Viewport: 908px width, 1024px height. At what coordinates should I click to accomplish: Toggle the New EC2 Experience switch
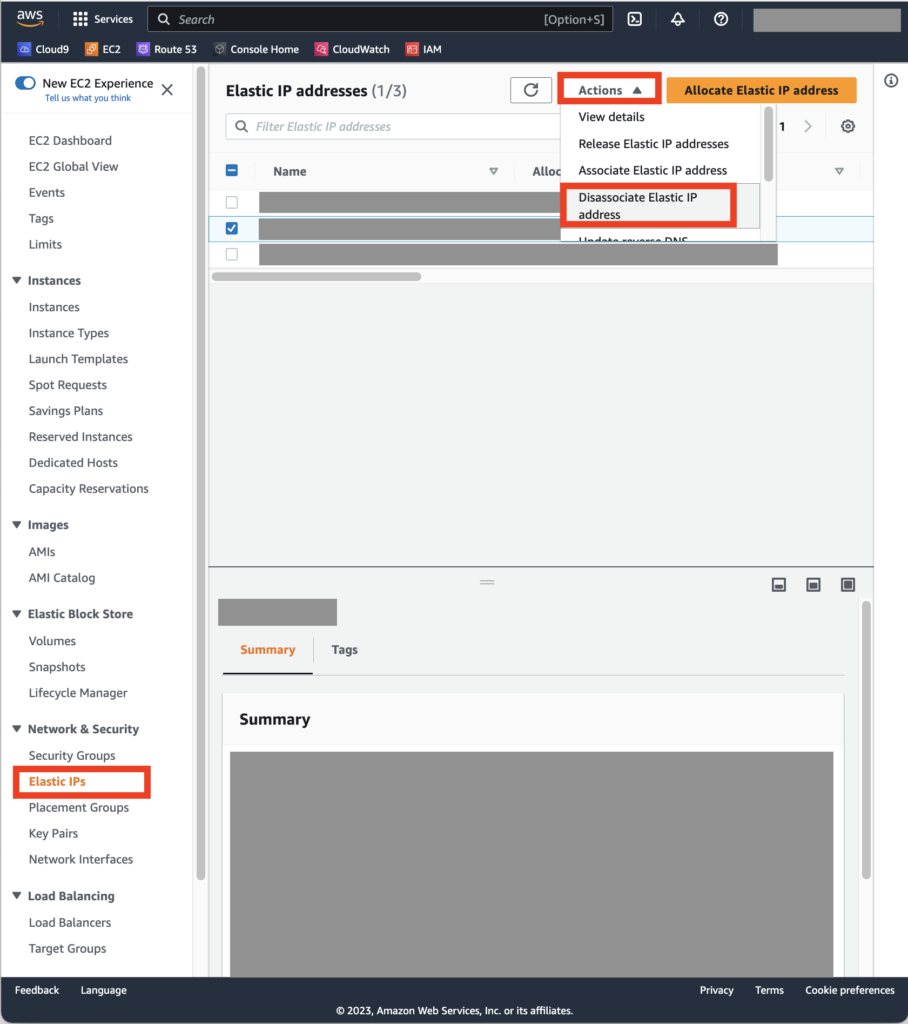click(x=25, y=83)
